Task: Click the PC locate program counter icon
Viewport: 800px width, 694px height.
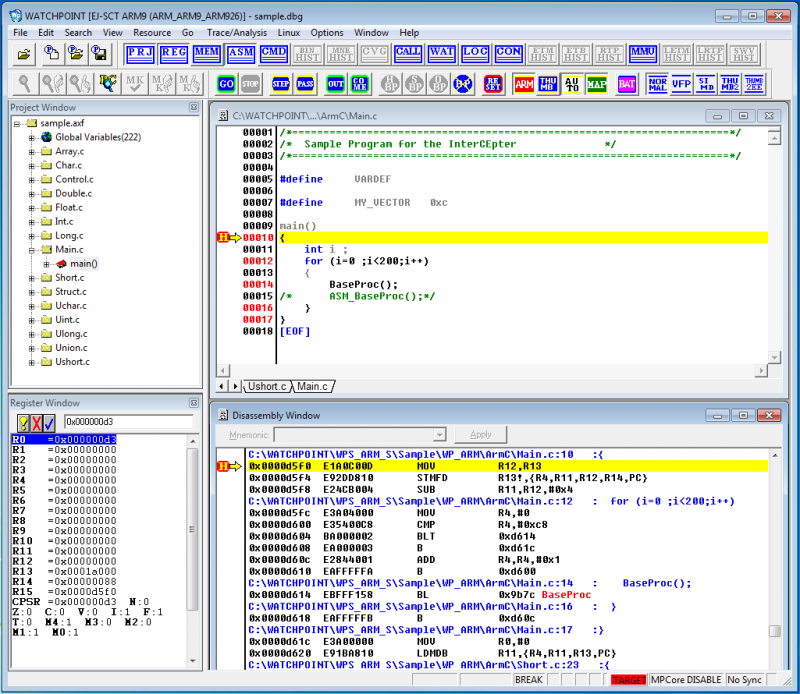Action: [x=108, y=84]
